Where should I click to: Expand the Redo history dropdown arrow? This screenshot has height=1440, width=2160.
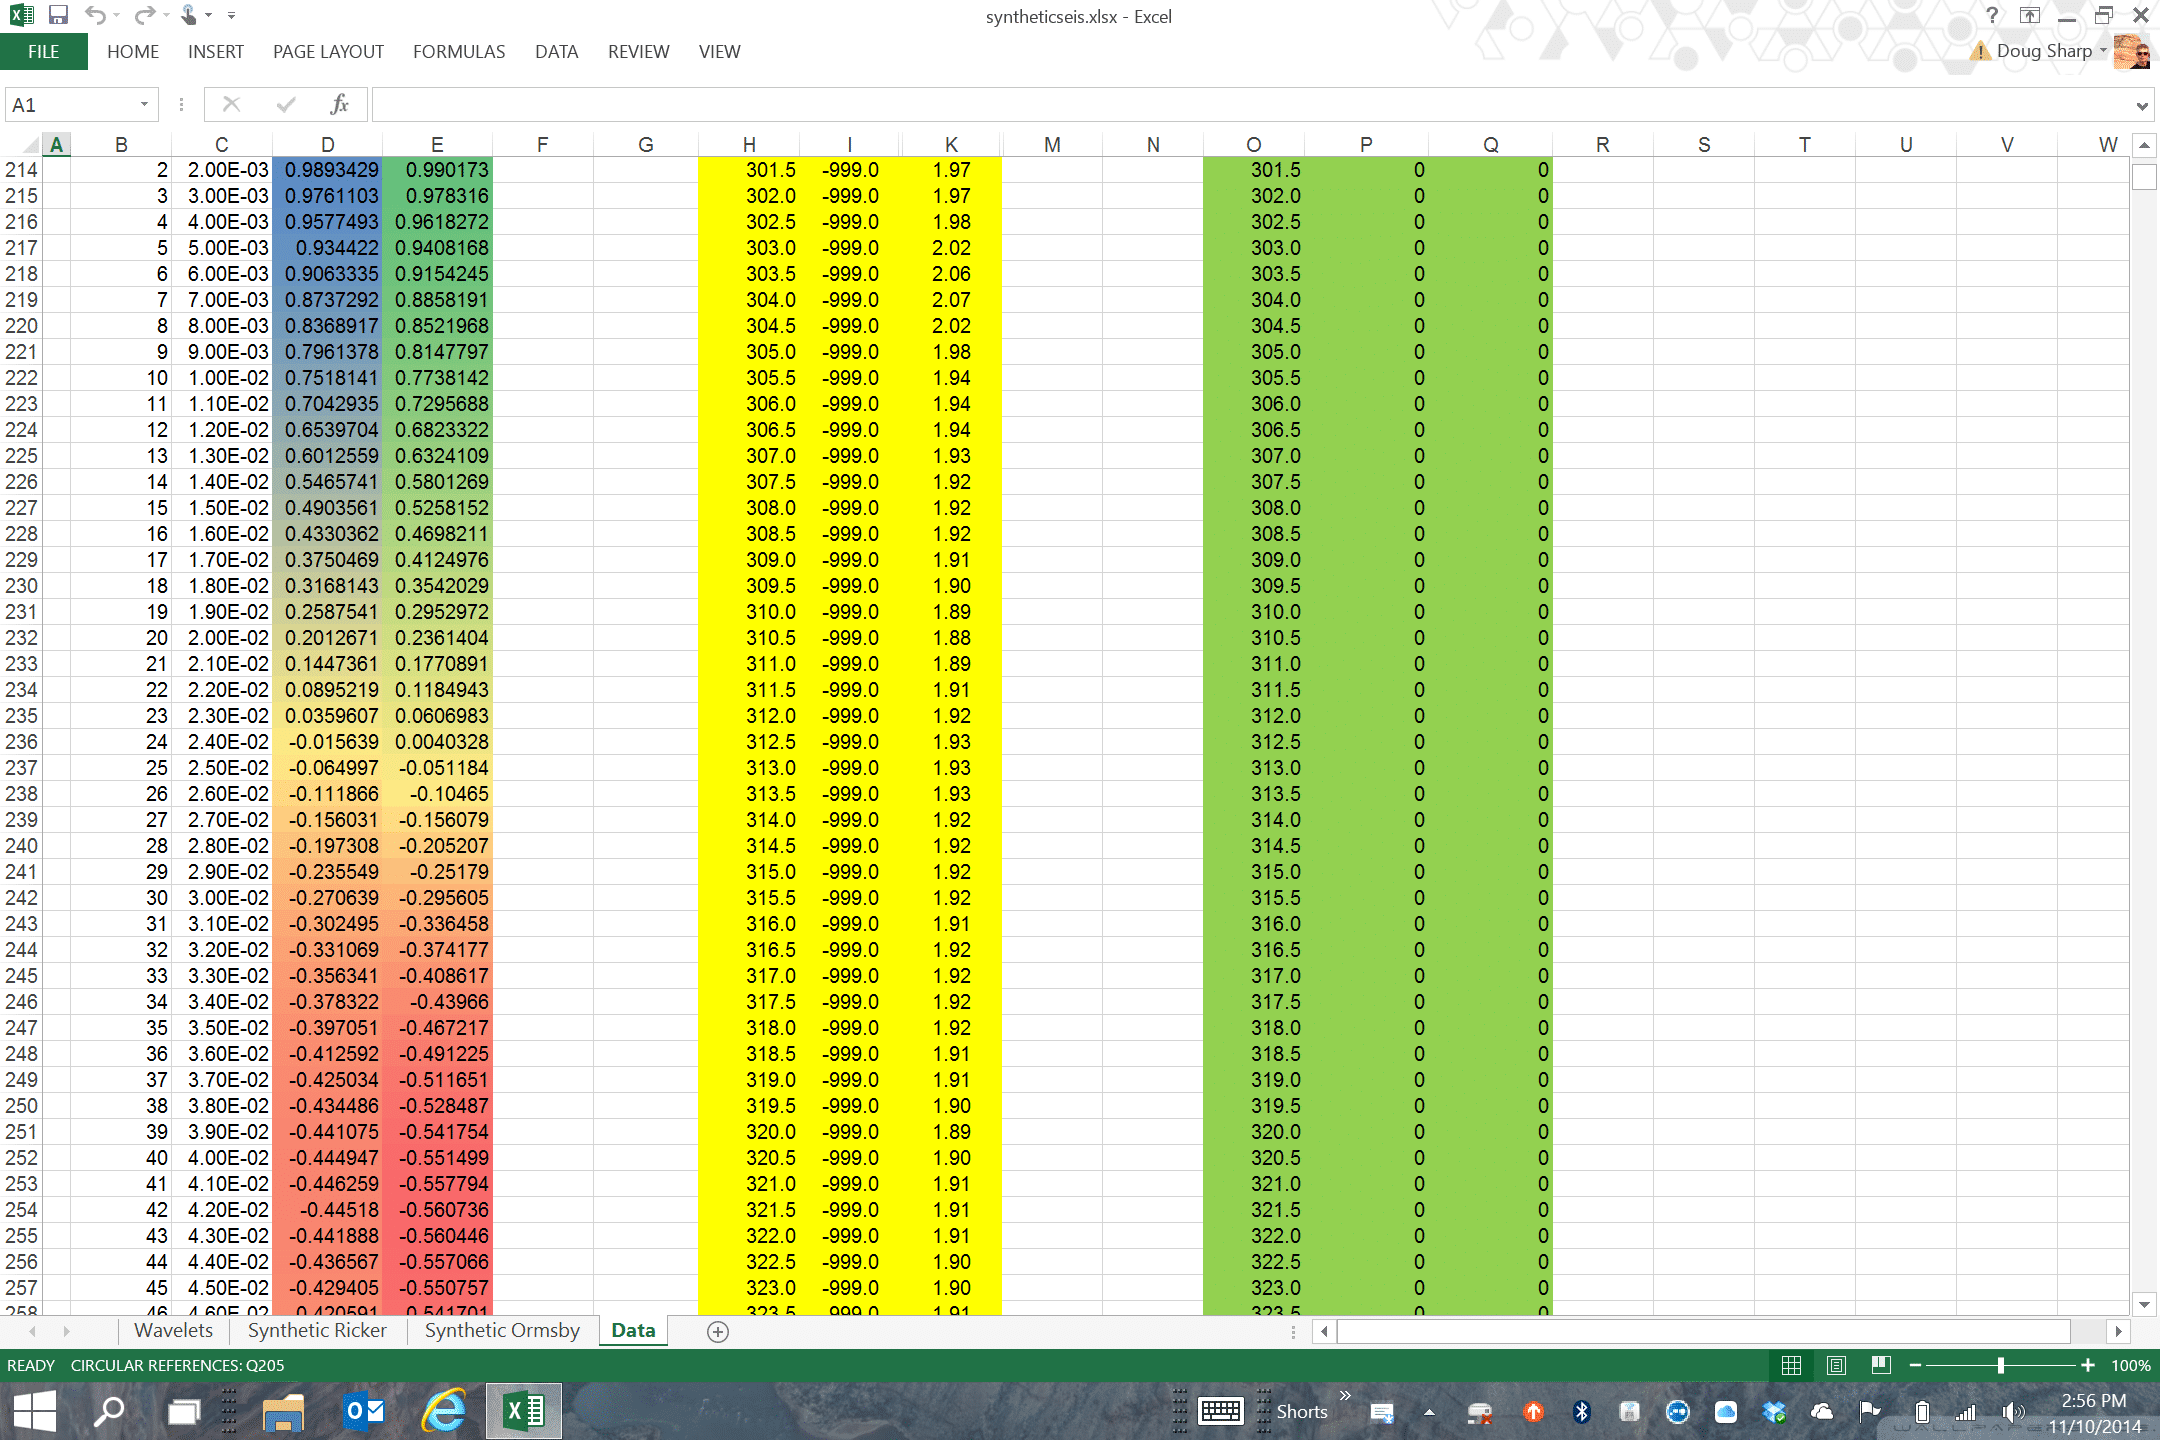166,15
